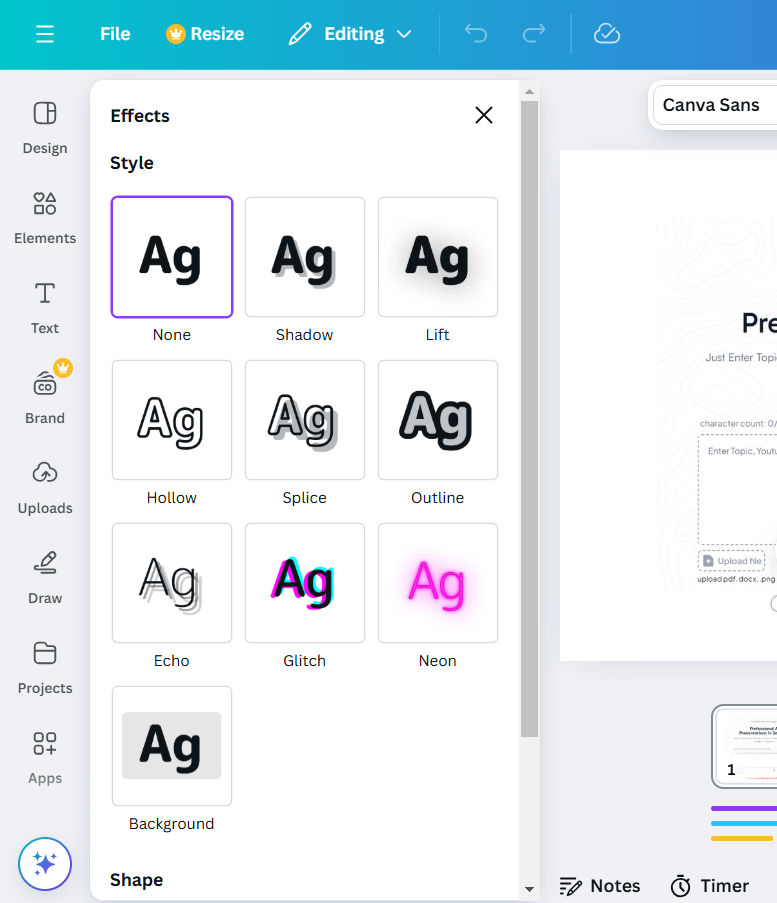Select page 1 thumbnail
Viewport: 777px width, 903px height.
click(744, 746)
